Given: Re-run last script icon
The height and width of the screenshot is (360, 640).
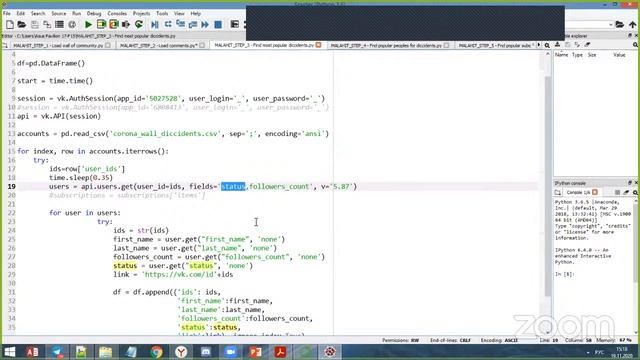Looking at the screenshot, I should [x=139, y=24].
